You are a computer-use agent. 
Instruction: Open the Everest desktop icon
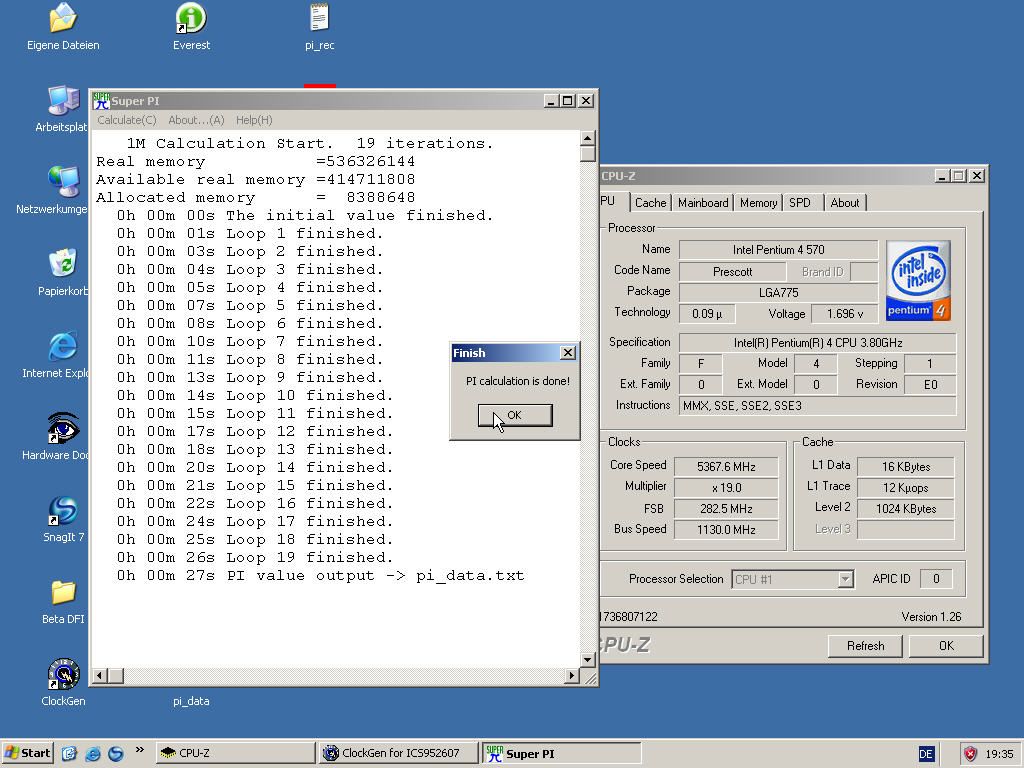click(190, 18)
